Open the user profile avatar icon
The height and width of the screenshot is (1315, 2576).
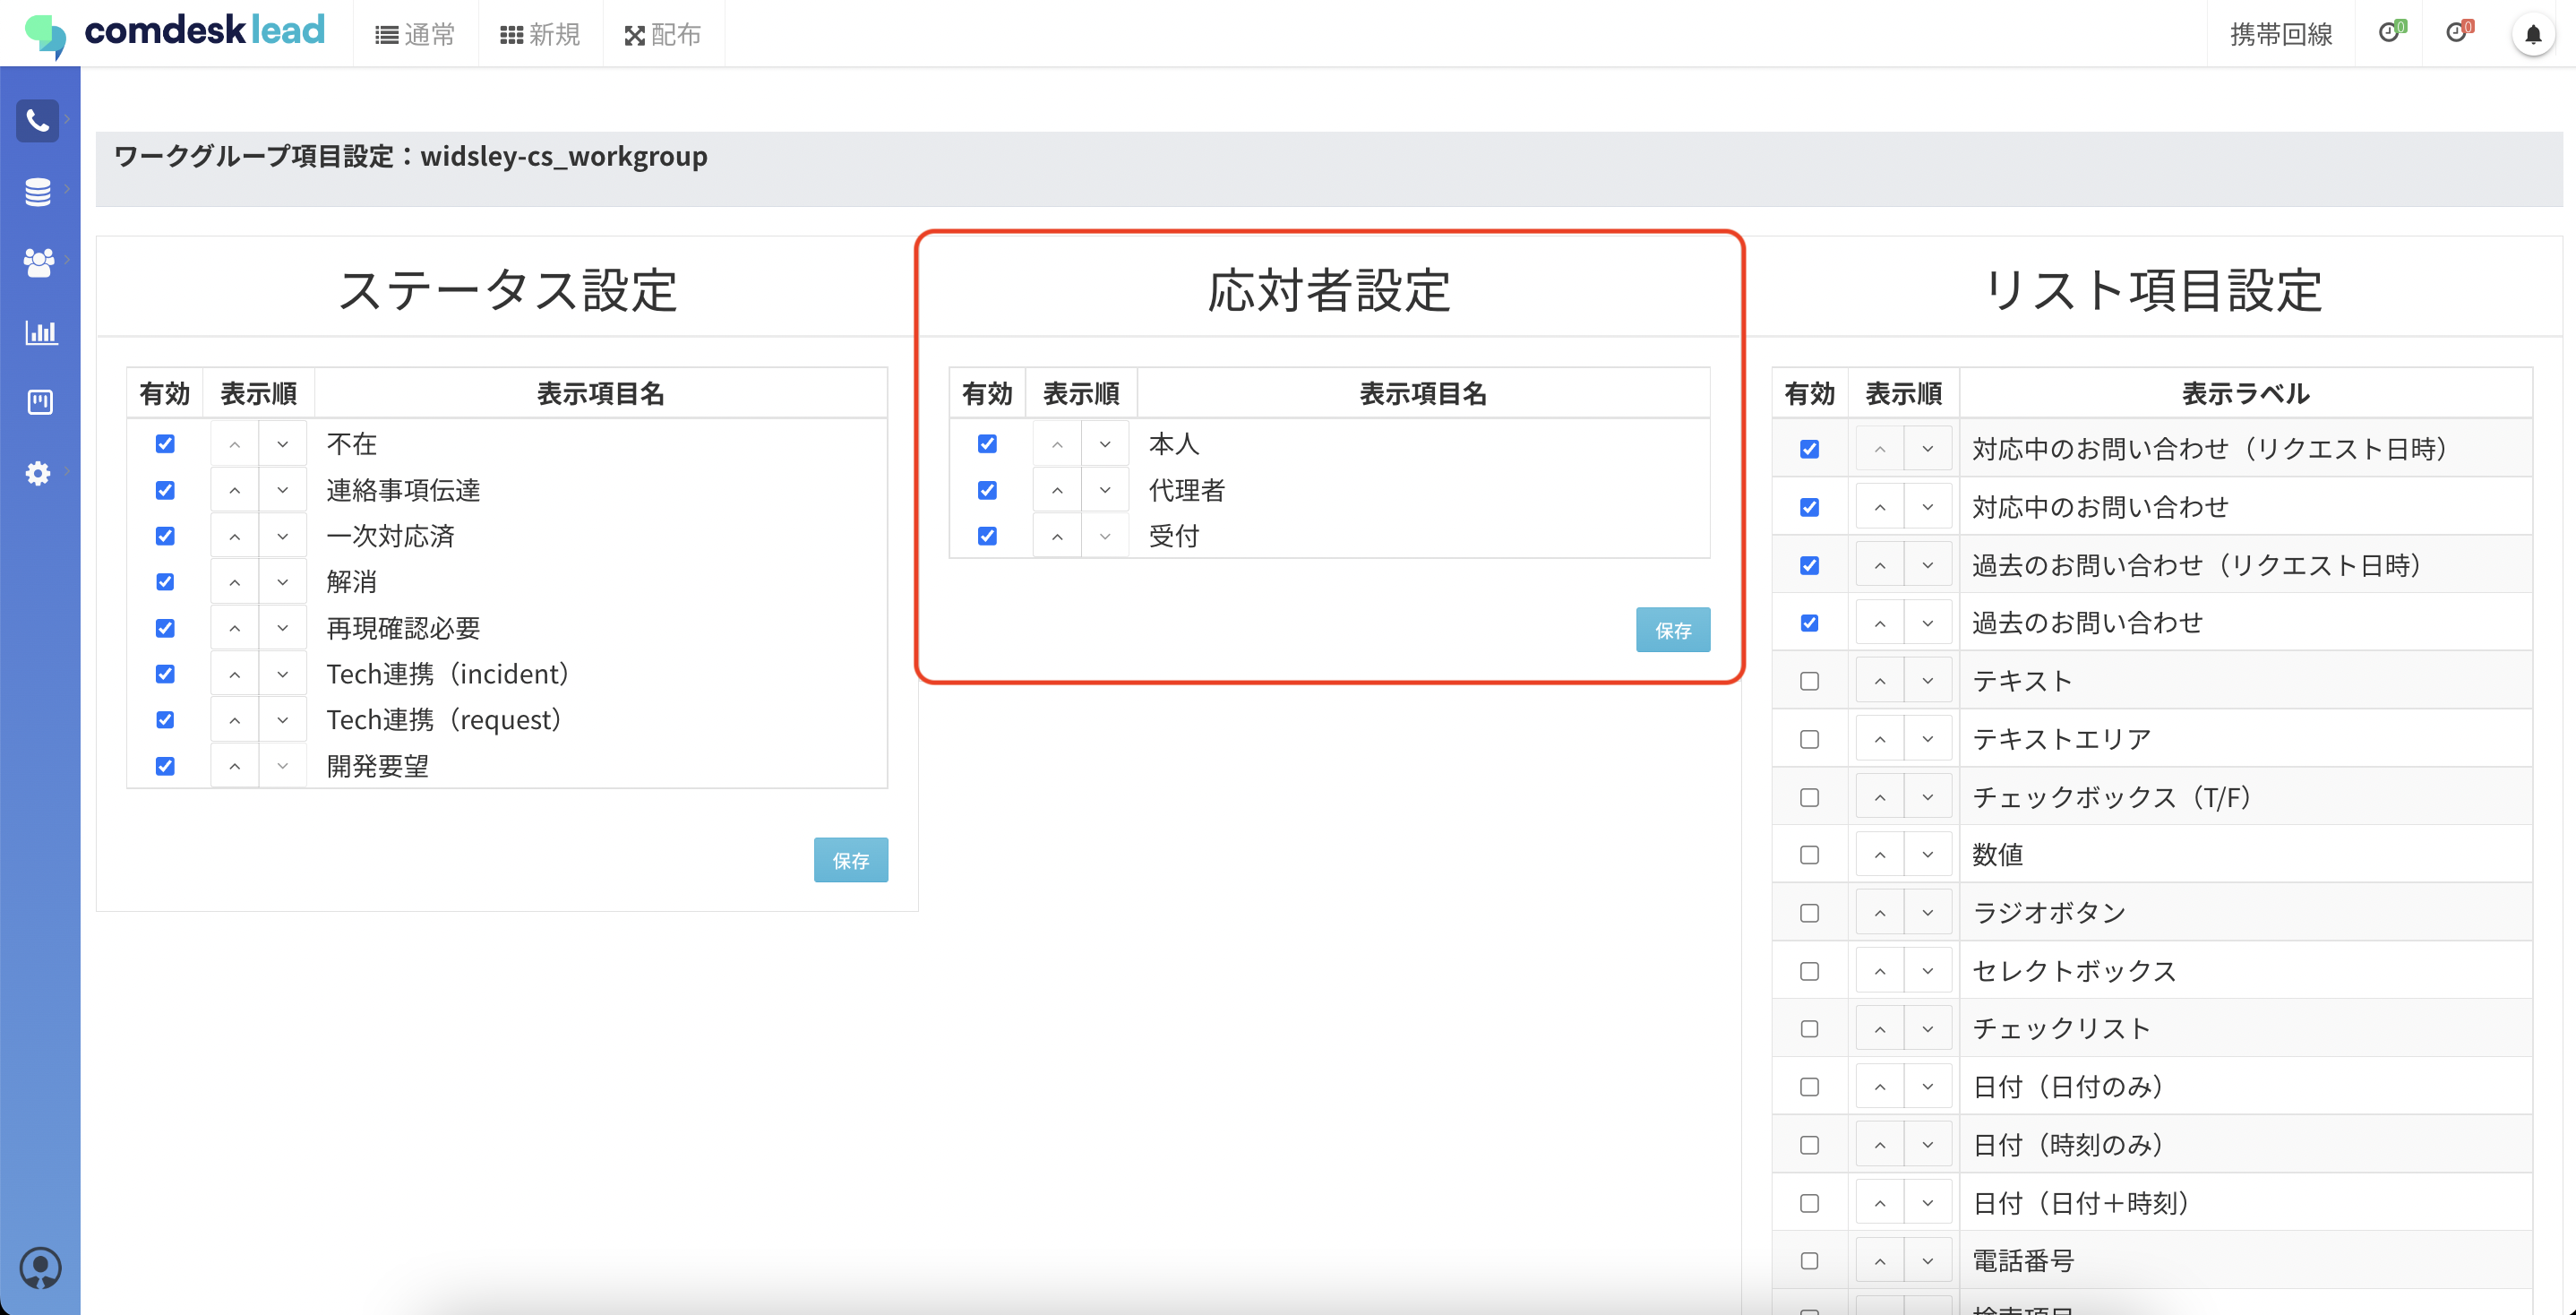point(40,1267)
